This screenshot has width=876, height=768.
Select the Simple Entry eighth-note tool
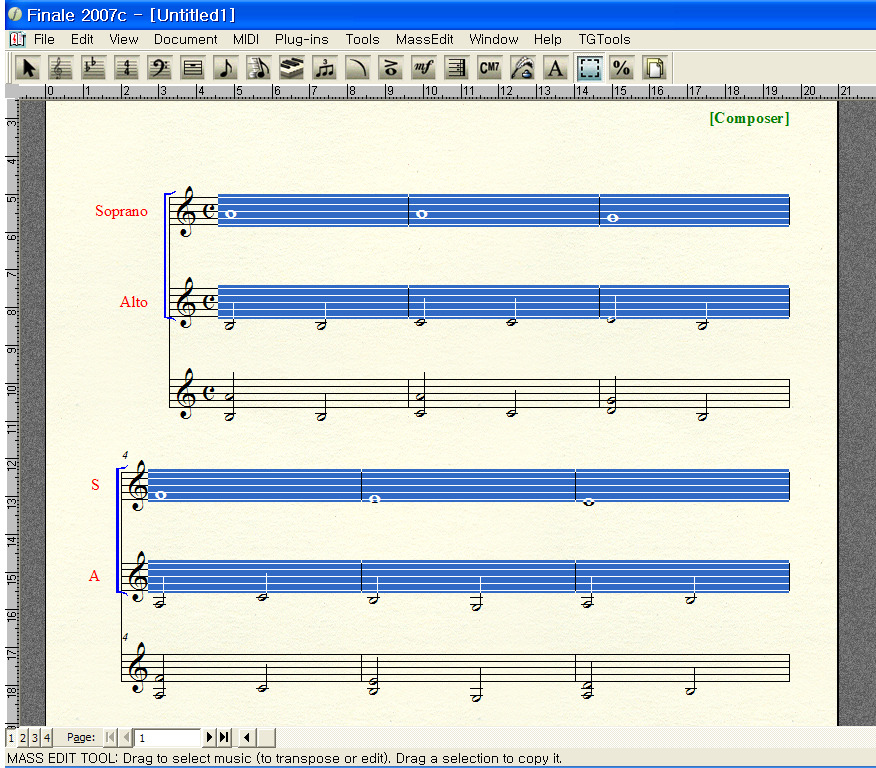click(226, 68)
